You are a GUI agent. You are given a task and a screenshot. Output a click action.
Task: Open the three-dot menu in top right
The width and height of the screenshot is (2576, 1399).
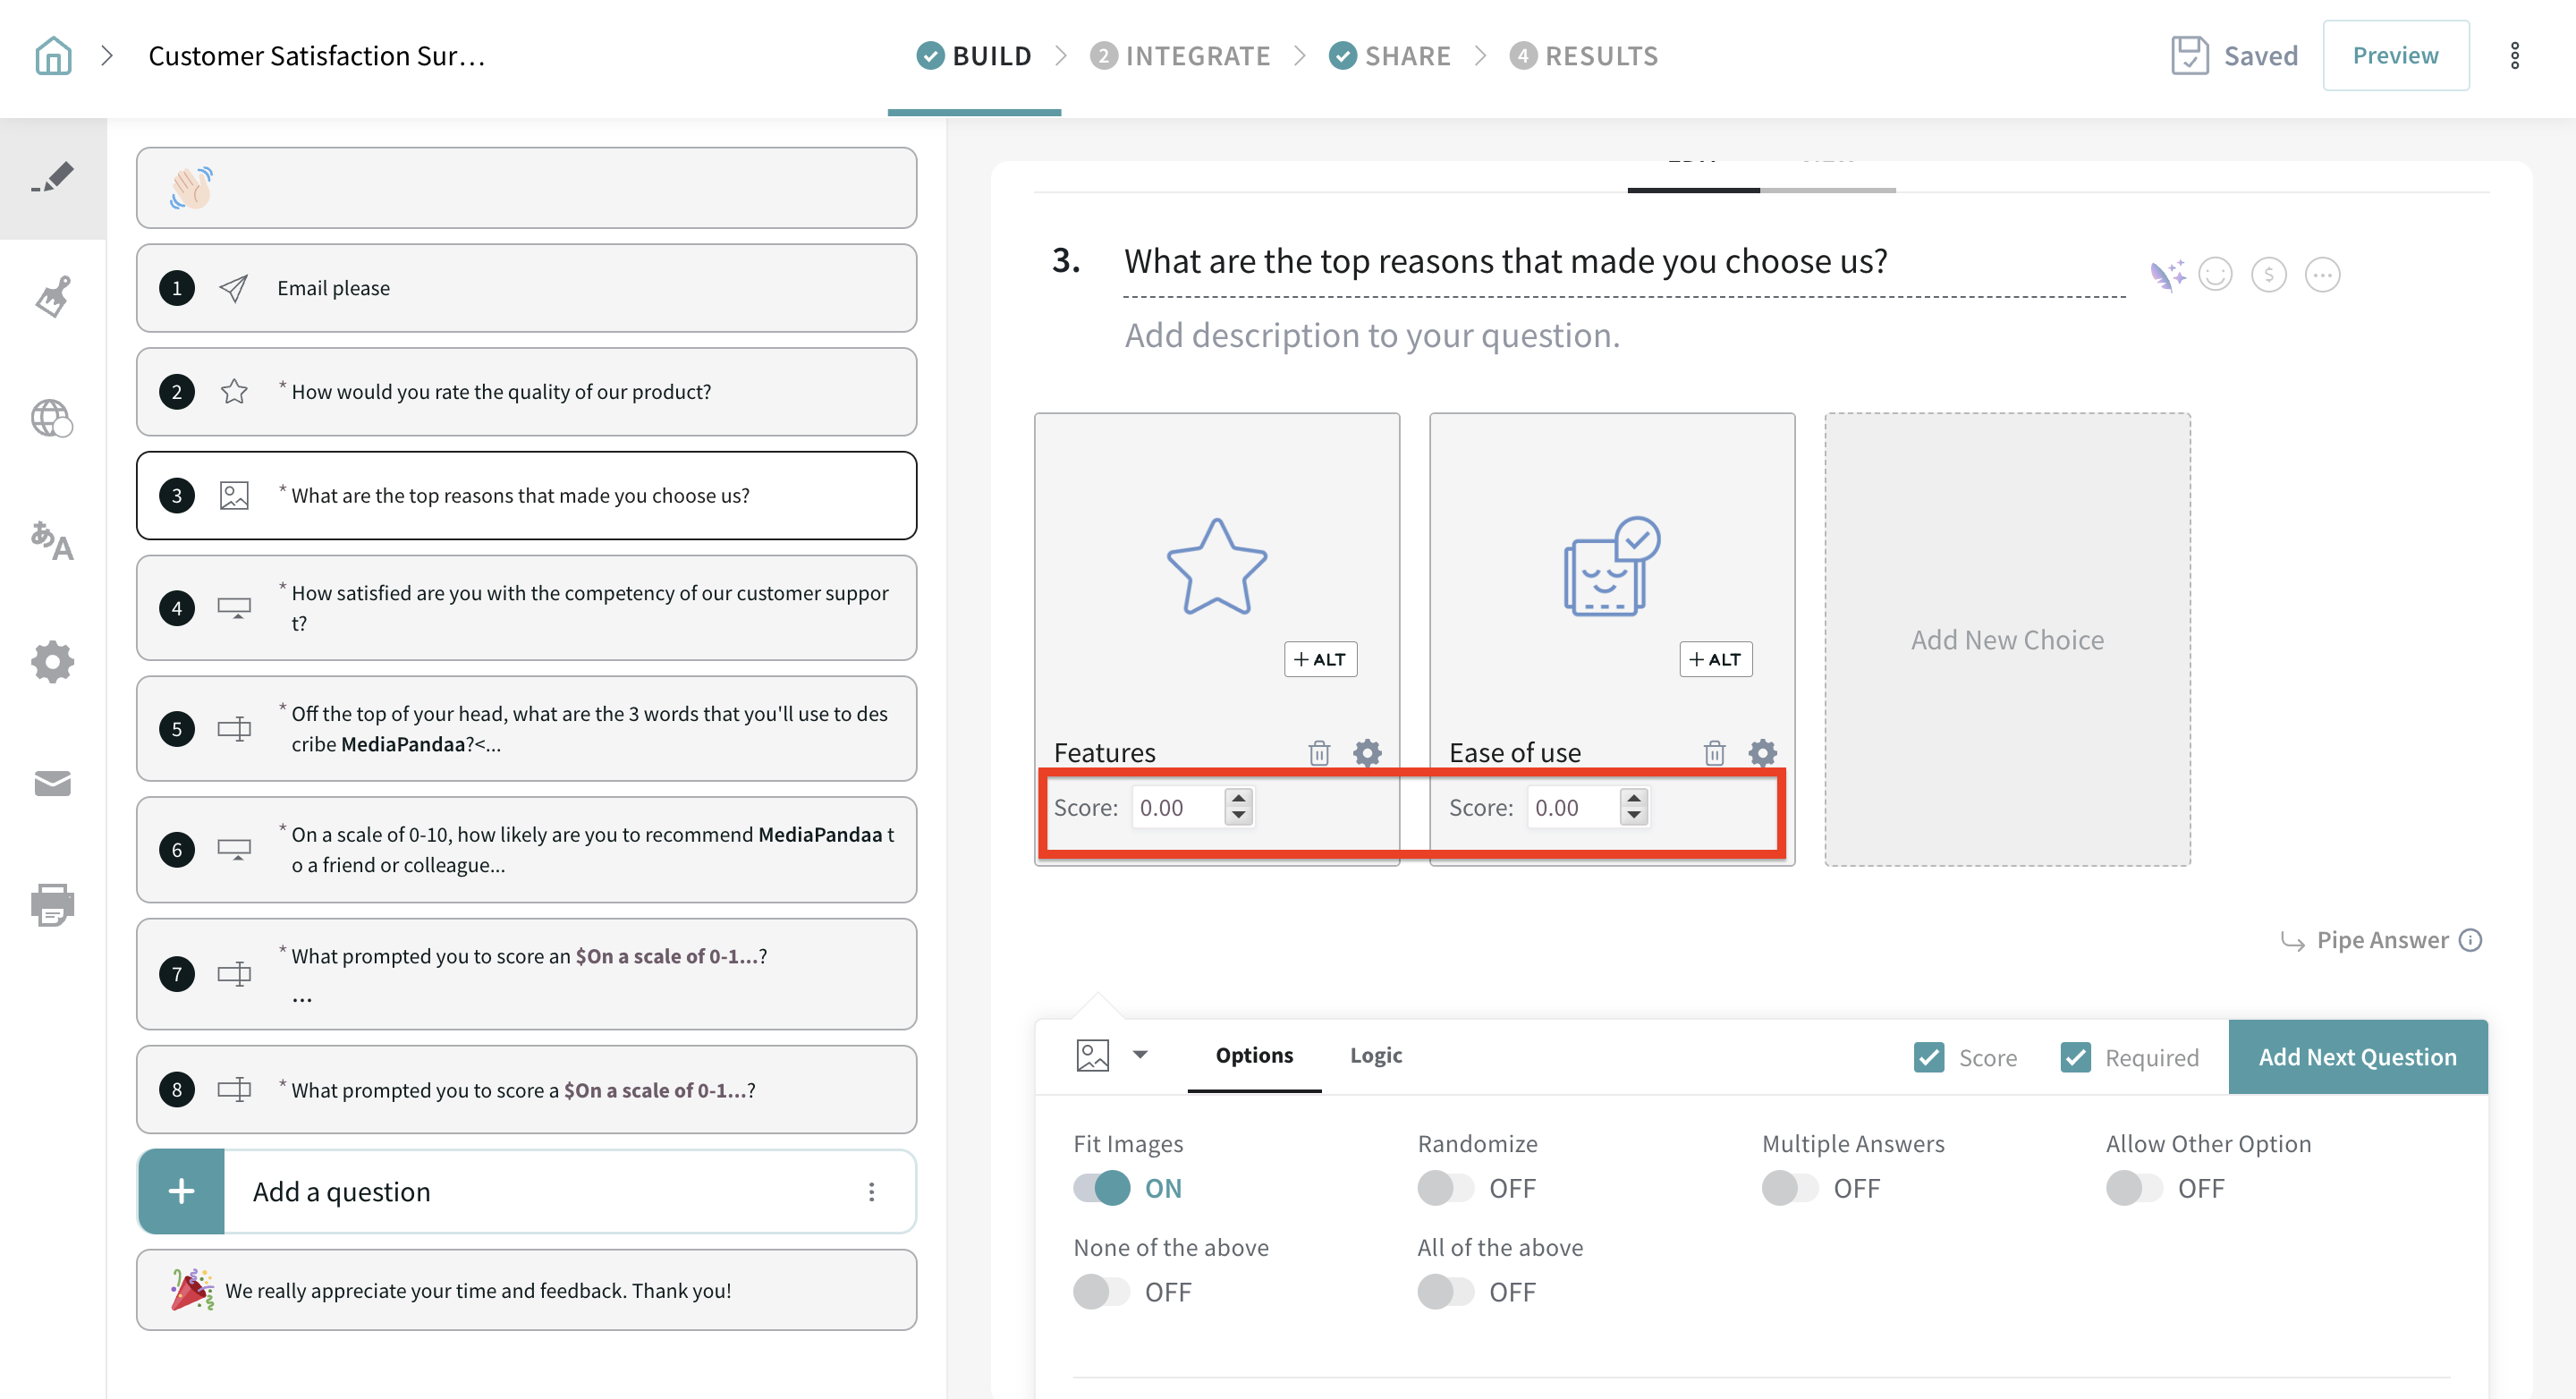pos(2514,55)
